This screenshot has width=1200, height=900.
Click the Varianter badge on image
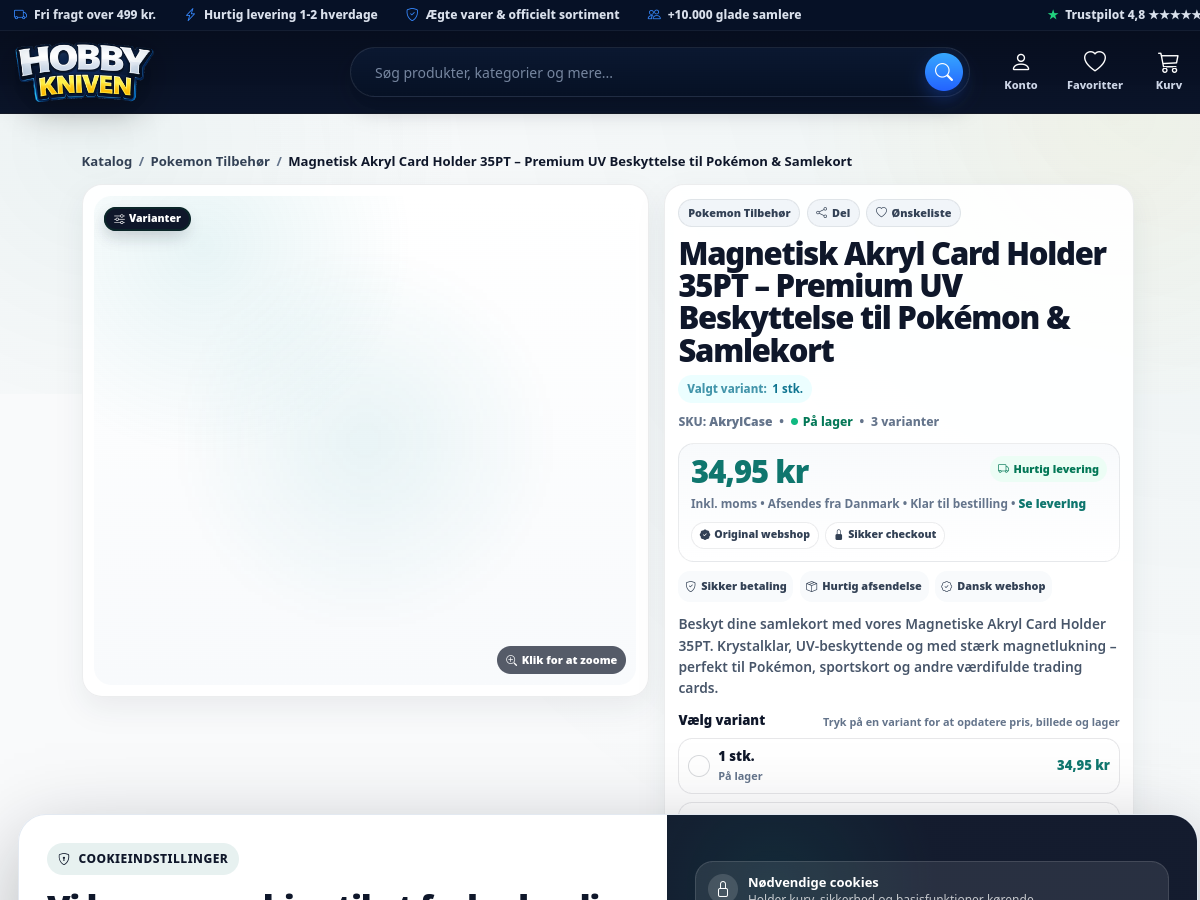147,218
